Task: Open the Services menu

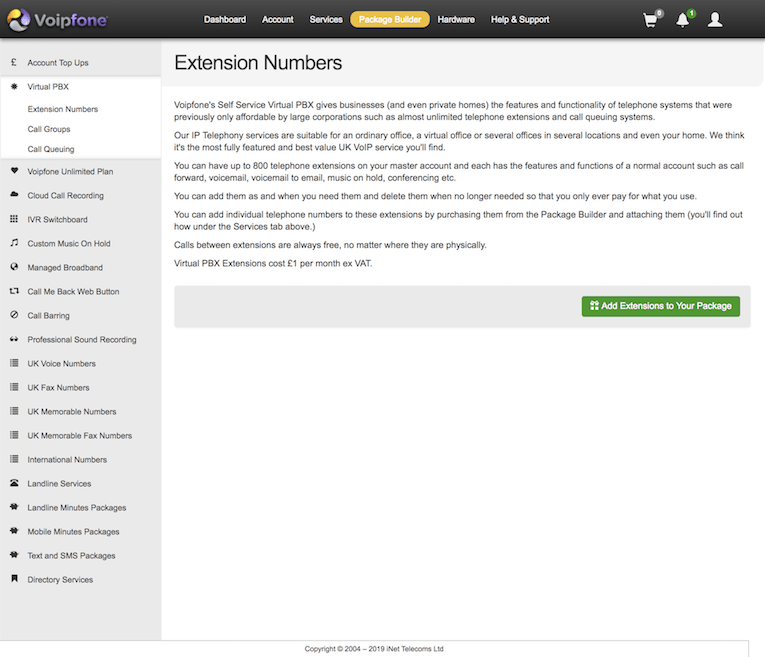Action: coord(326,20)
